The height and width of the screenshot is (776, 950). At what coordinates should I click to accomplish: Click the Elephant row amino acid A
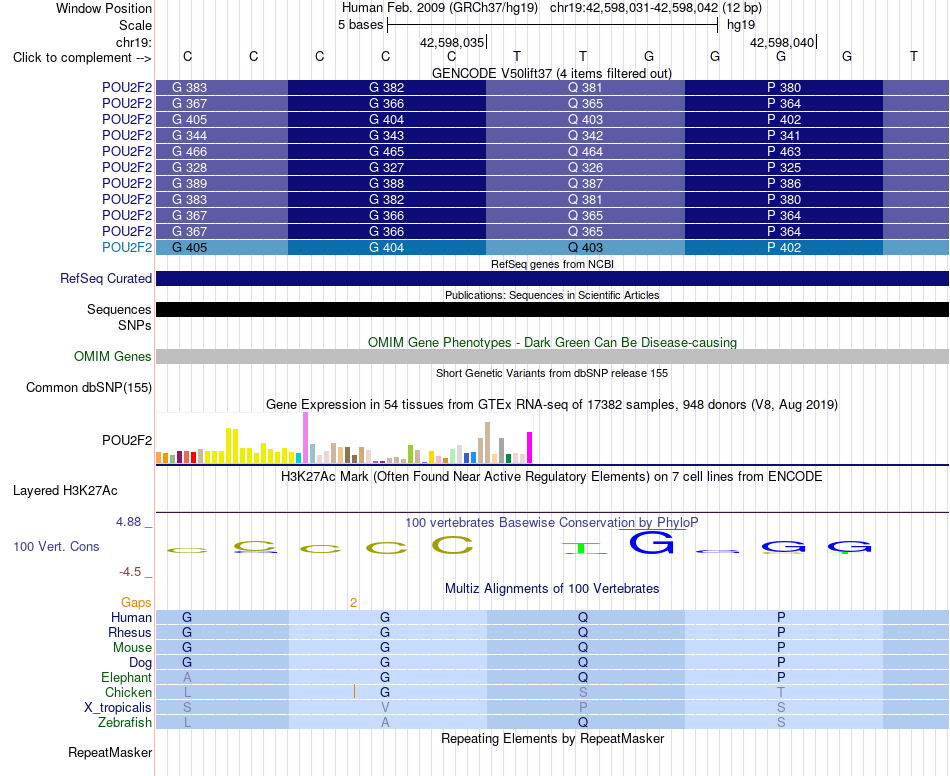187,677
